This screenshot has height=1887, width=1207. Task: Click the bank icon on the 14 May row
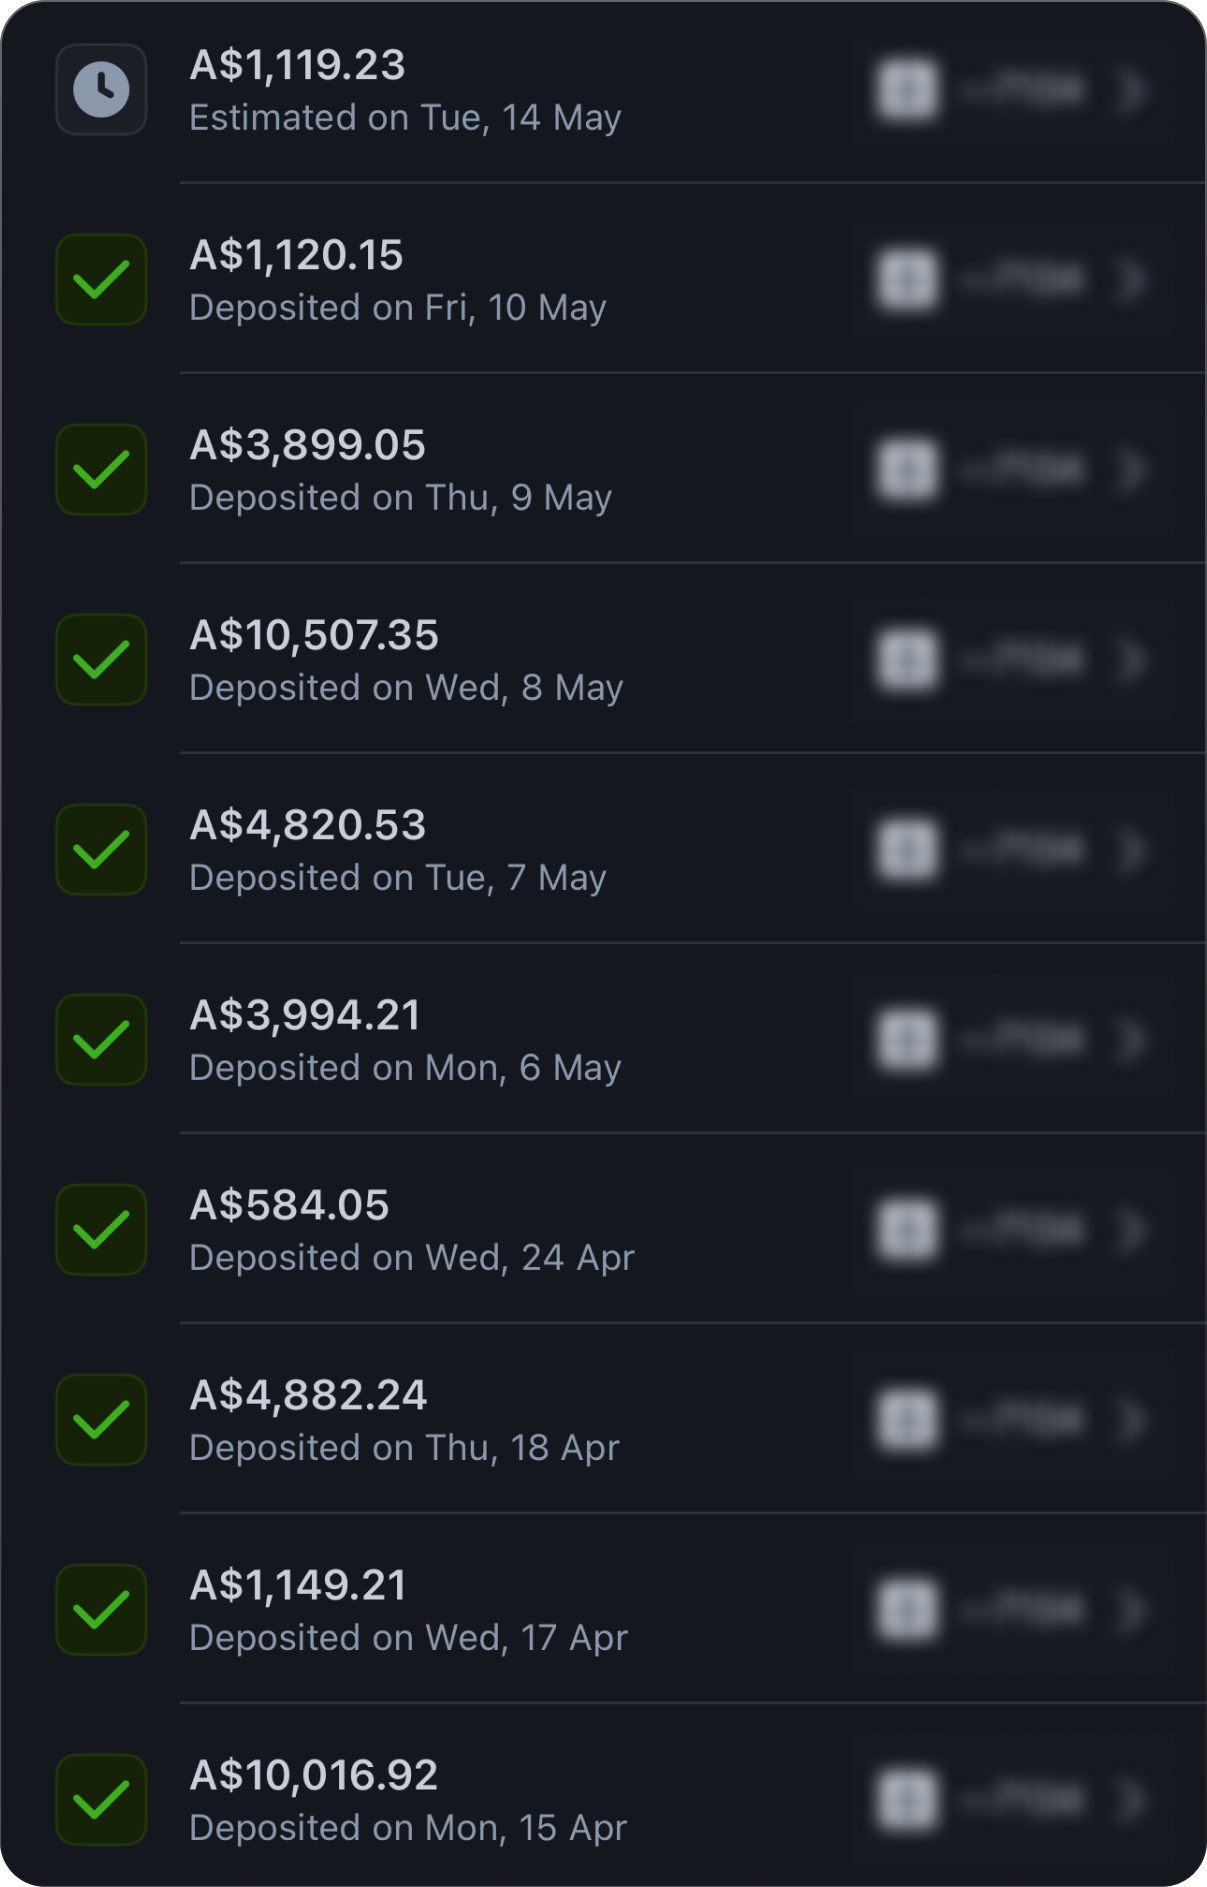[907, 90]
